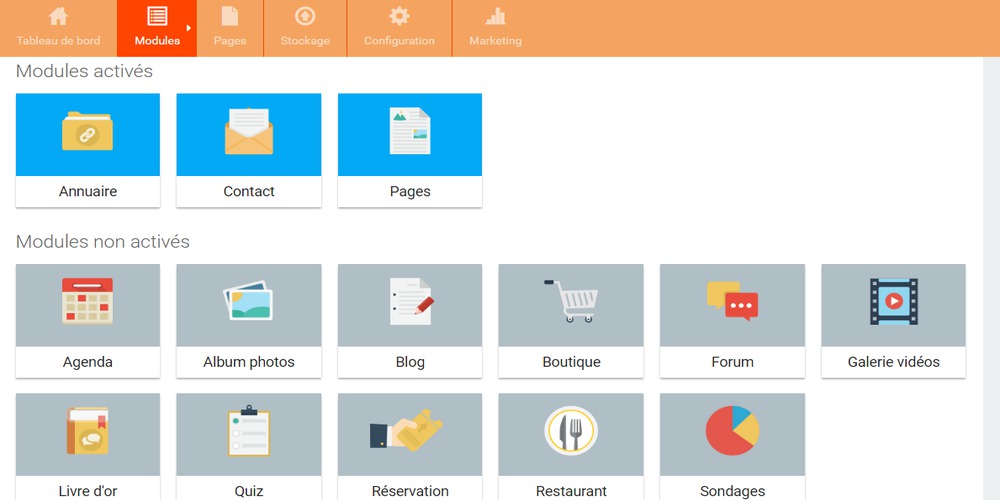1000x500 pixels.
Task: Open the Annuaire module label
Action: click(x=87, y=191)
